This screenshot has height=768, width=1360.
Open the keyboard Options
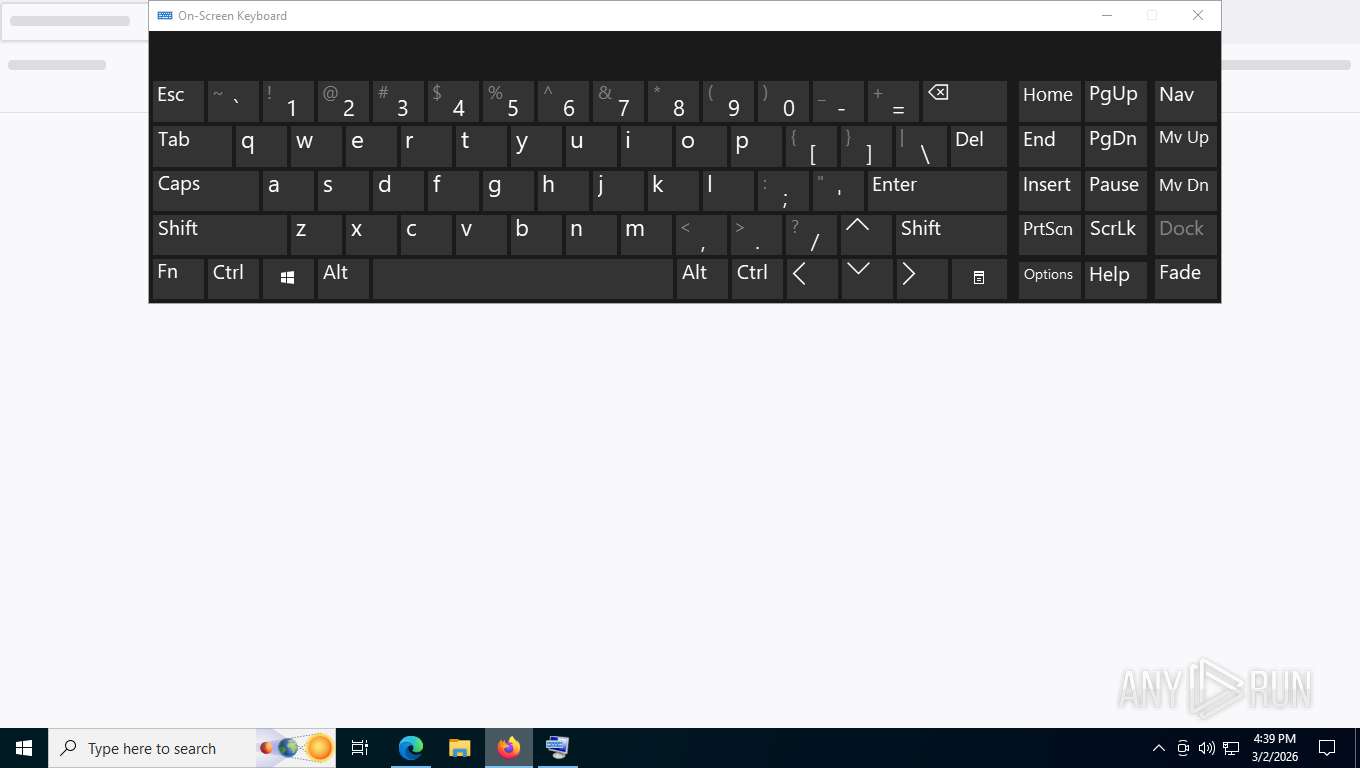tap(1049, 278)
